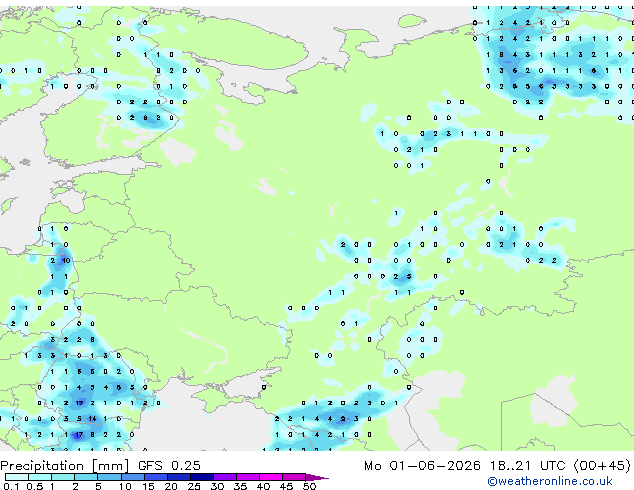This screenshot has width=634, height=490.
Task: Click the '18..21 UTC' time range text
Action: point(527,466)
